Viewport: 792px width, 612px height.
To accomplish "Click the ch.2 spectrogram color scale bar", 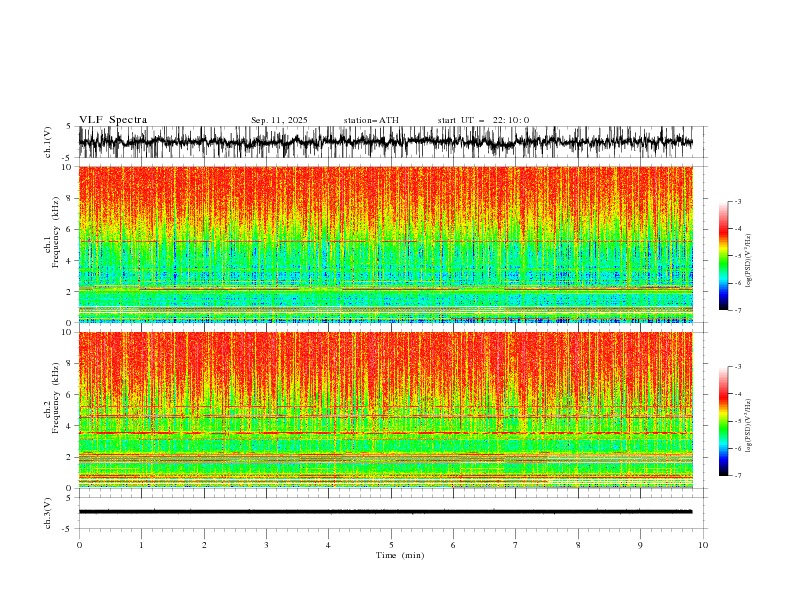I will click(723, 421).
